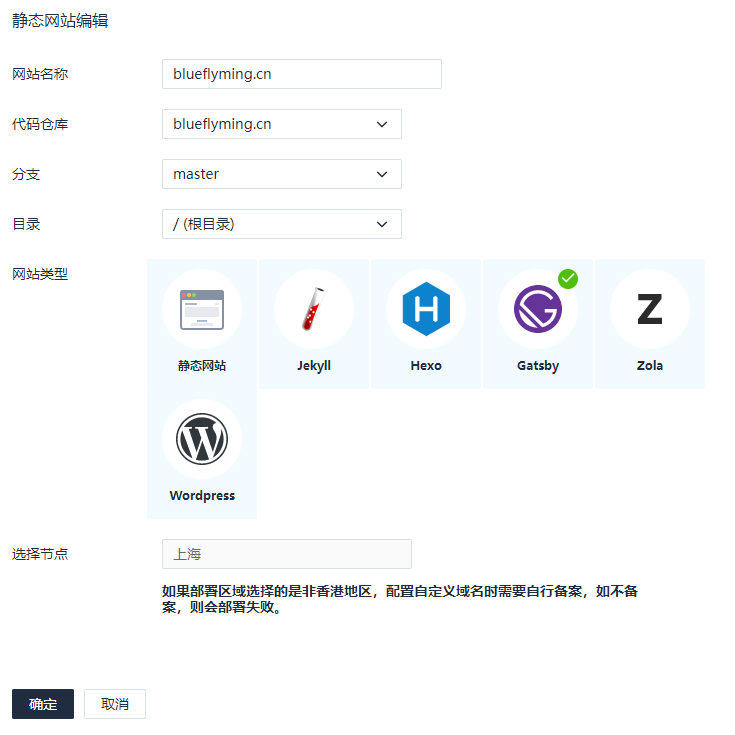Click the 分支 field label
The image size is (735, 735).
point(26,174)
